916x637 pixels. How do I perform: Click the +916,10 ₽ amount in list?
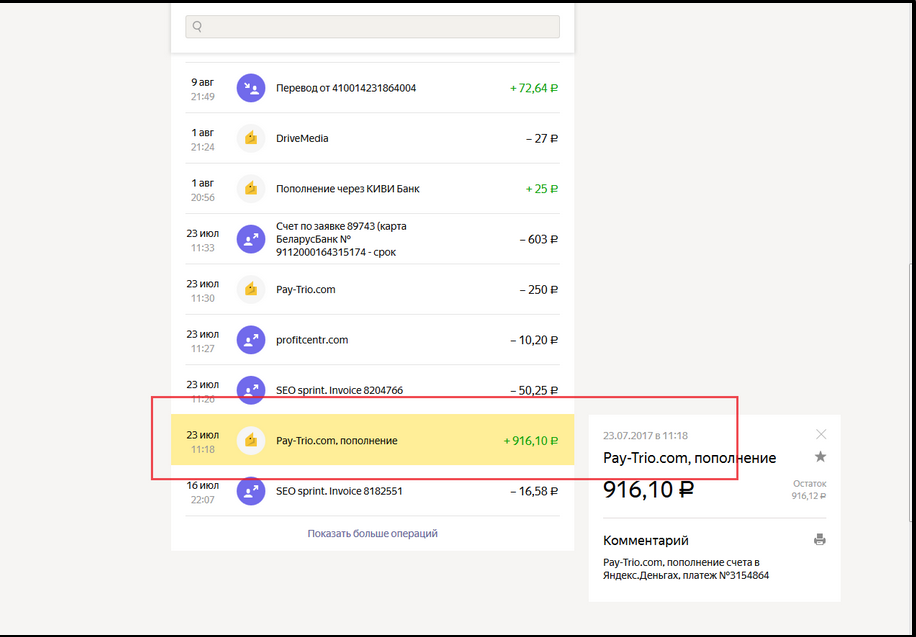[530, 441]
